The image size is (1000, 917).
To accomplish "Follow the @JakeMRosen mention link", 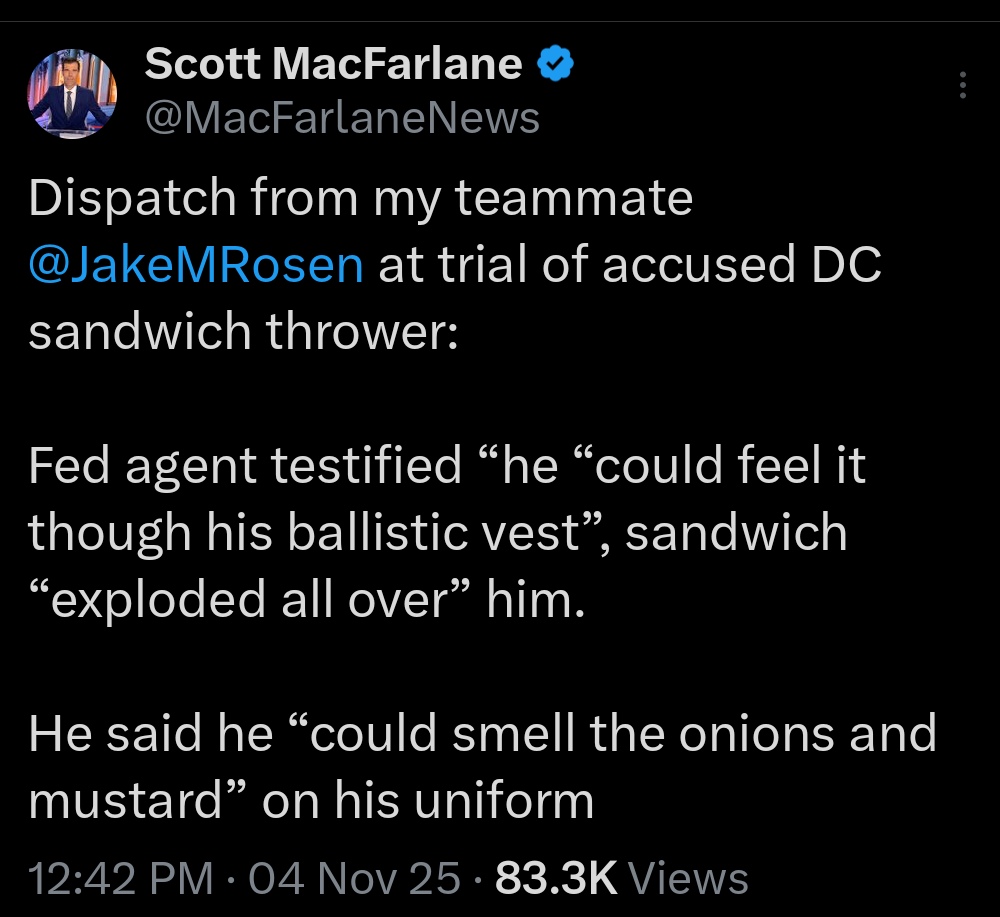I will 195,264.
